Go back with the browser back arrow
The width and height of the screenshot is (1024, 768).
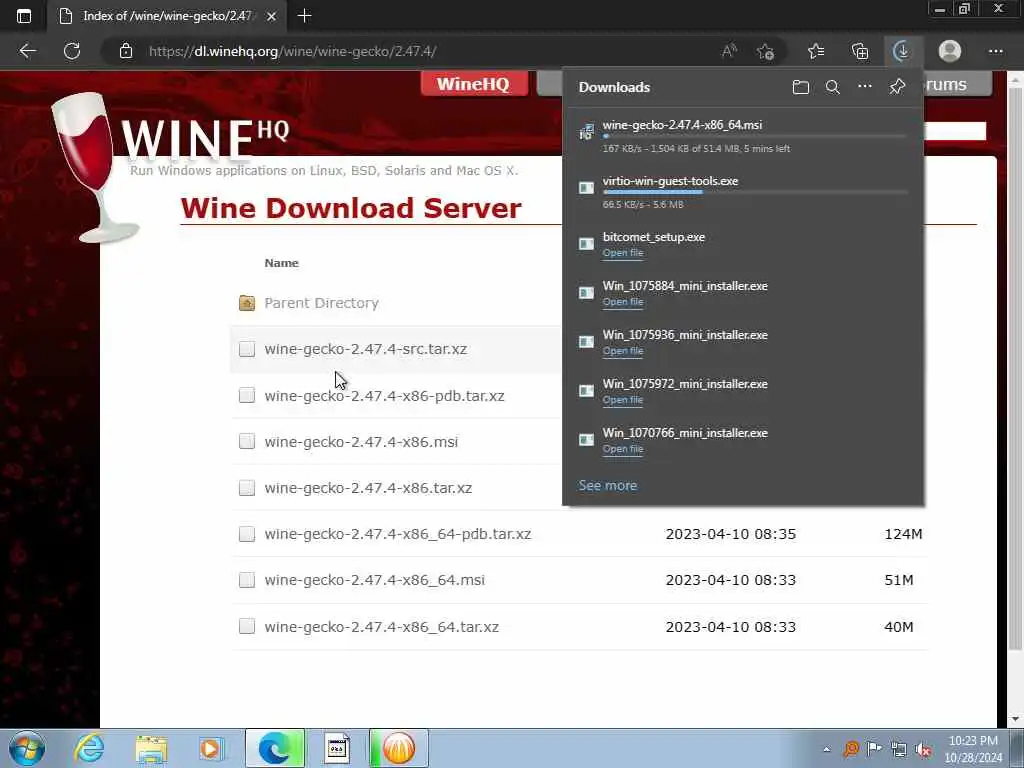tap(27, 51)
